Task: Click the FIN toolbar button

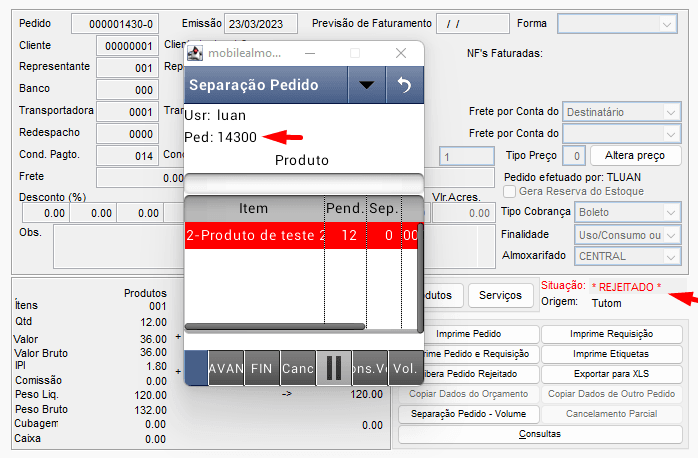Action: [262, 368]
